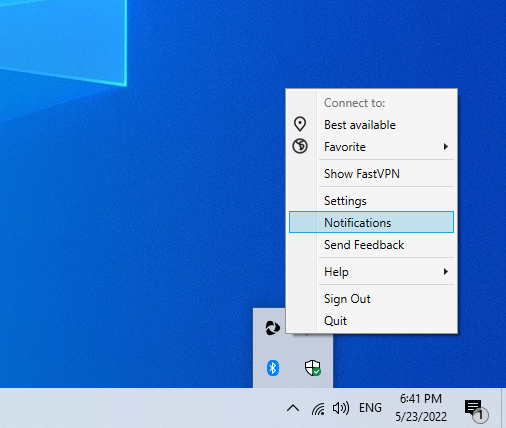Image resolution: width=506 pixels, height=428 pixels.
Task: Click the location pin icon beside Best available
Action: coord(300,124)
